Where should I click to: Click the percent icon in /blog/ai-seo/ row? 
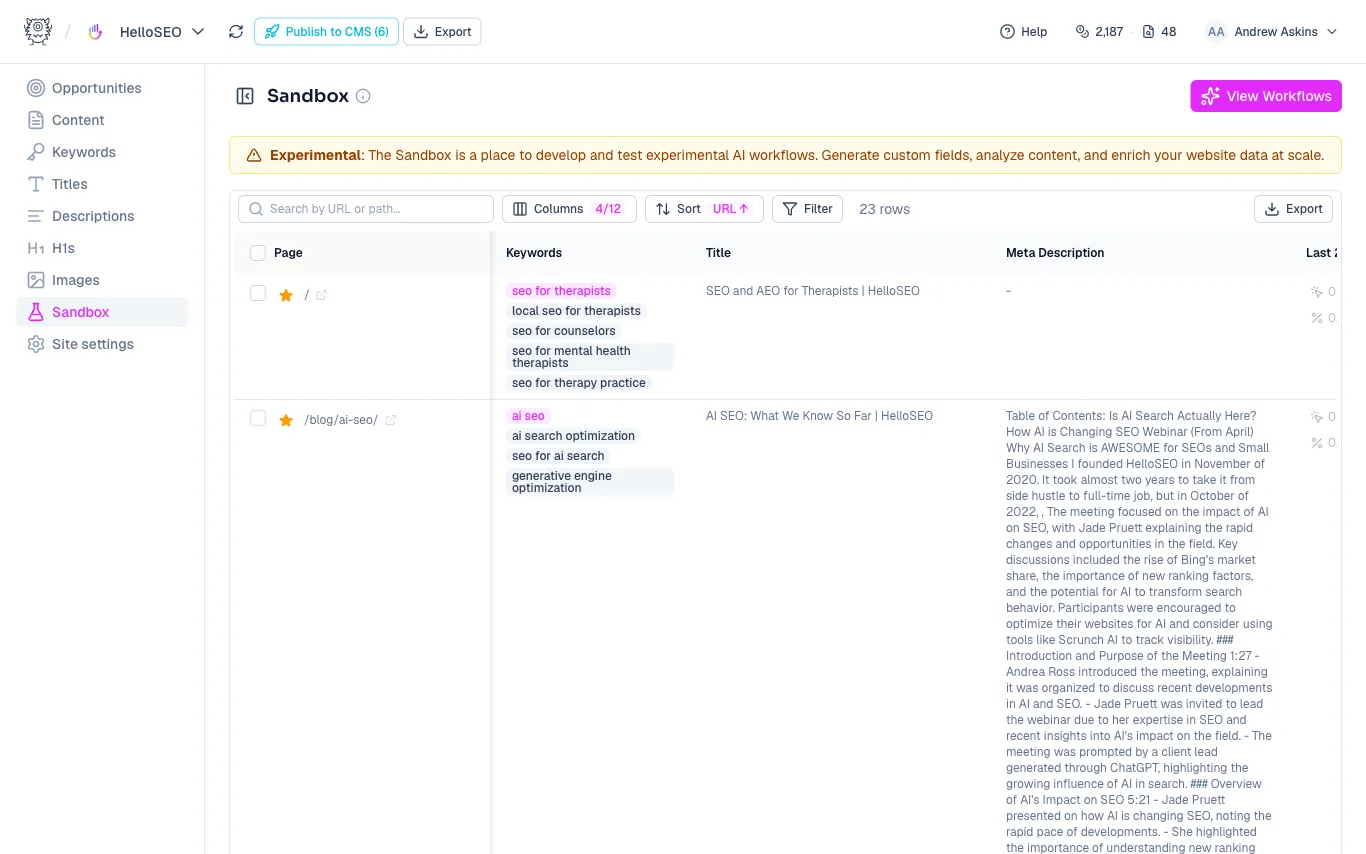(x=1317, y=443)
